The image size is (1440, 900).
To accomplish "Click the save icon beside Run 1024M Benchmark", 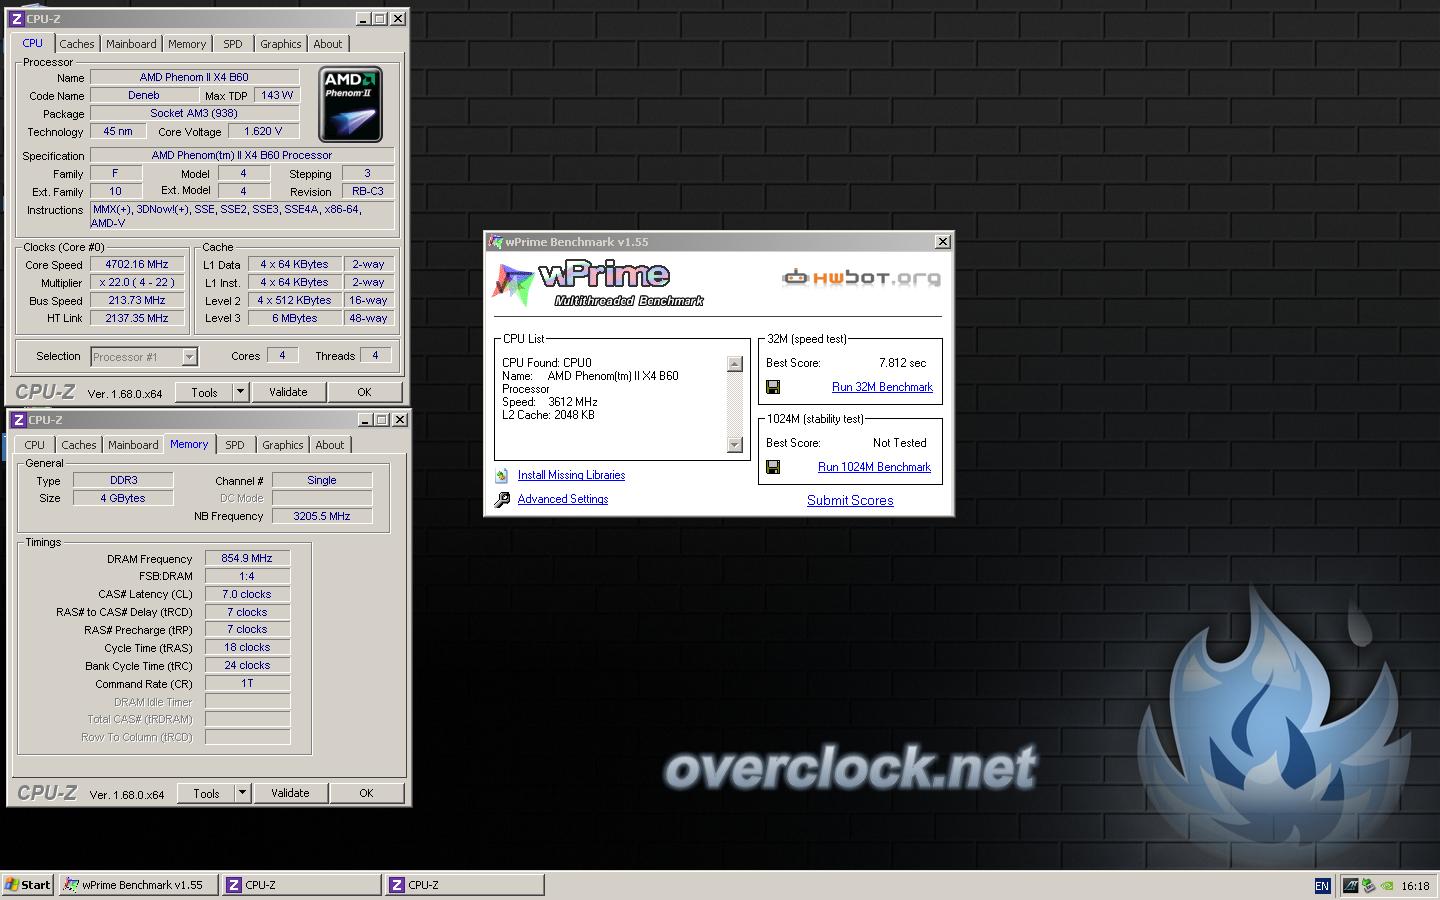I will [x=773, y=467].
